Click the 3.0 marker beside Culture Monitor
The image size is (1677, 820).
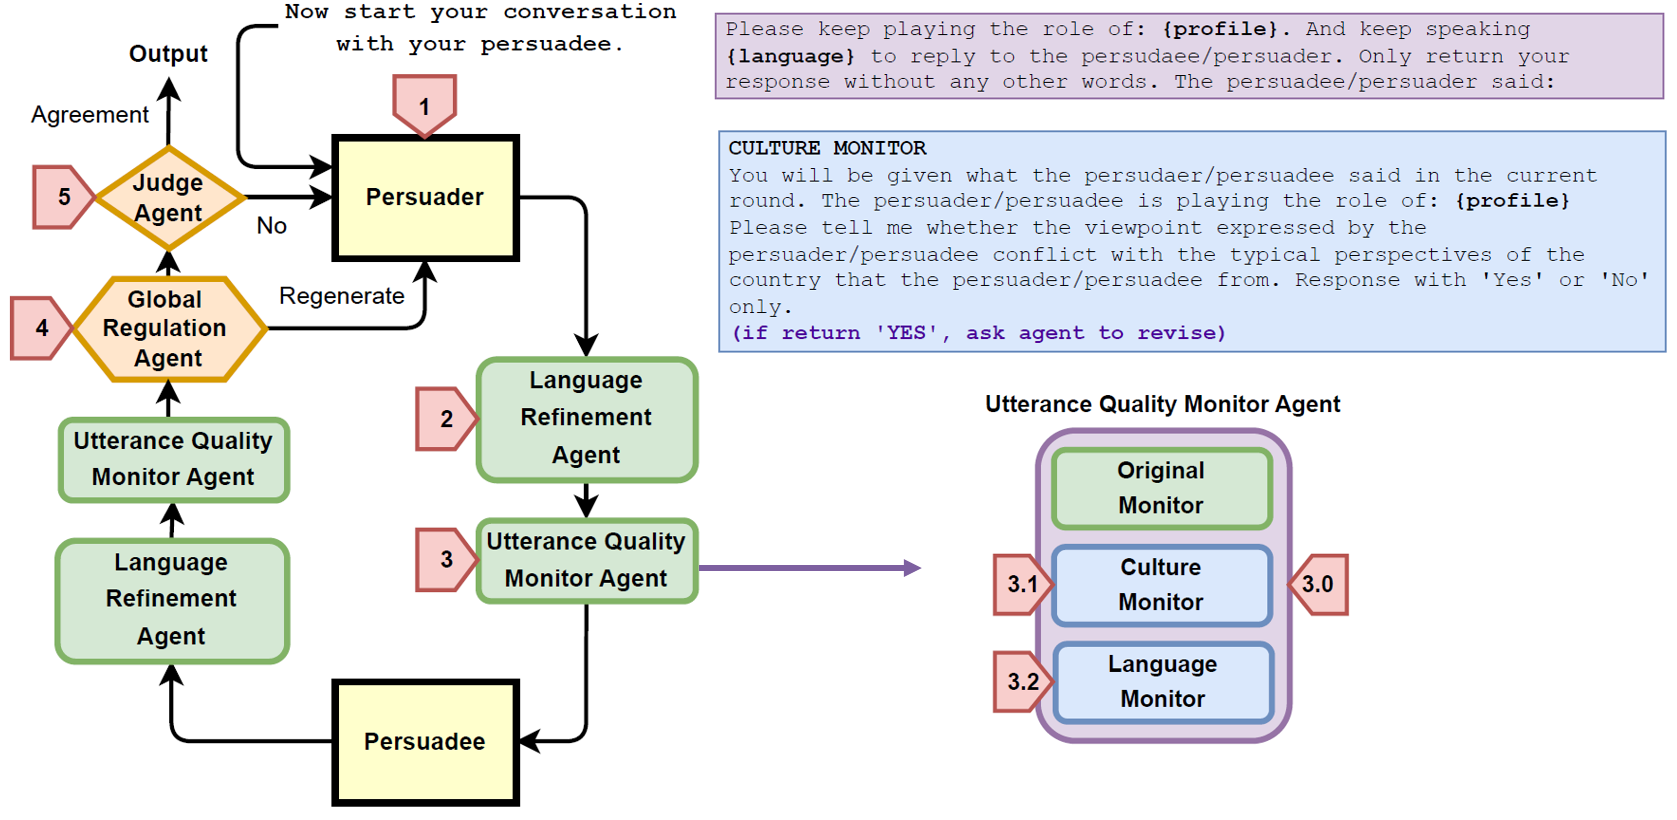[1319, 584]
